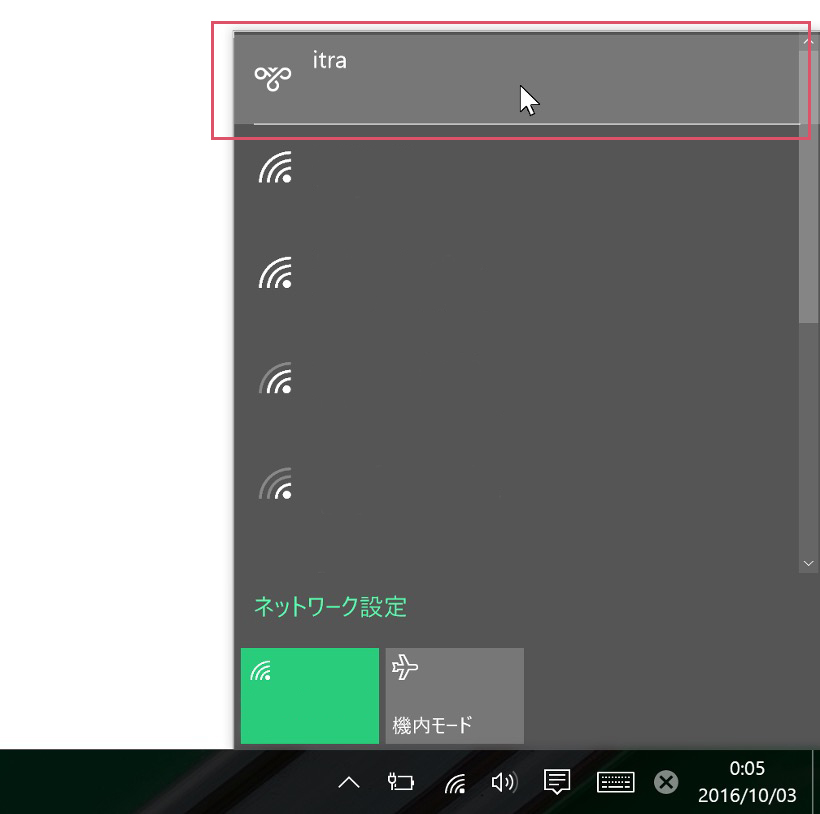
Task: Toggle the green Wi-Fi quick action tile
Action: coord(310,695)
